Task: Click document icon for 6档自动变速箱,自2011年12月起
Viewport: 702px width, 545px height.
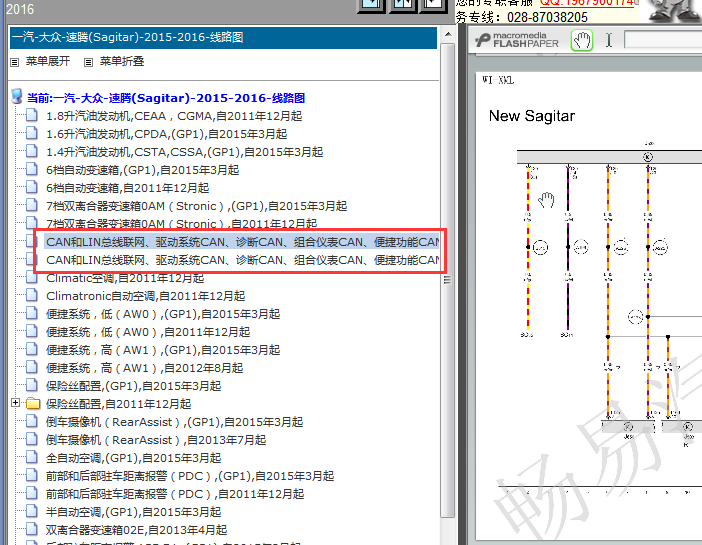Action: click(31, 187)
